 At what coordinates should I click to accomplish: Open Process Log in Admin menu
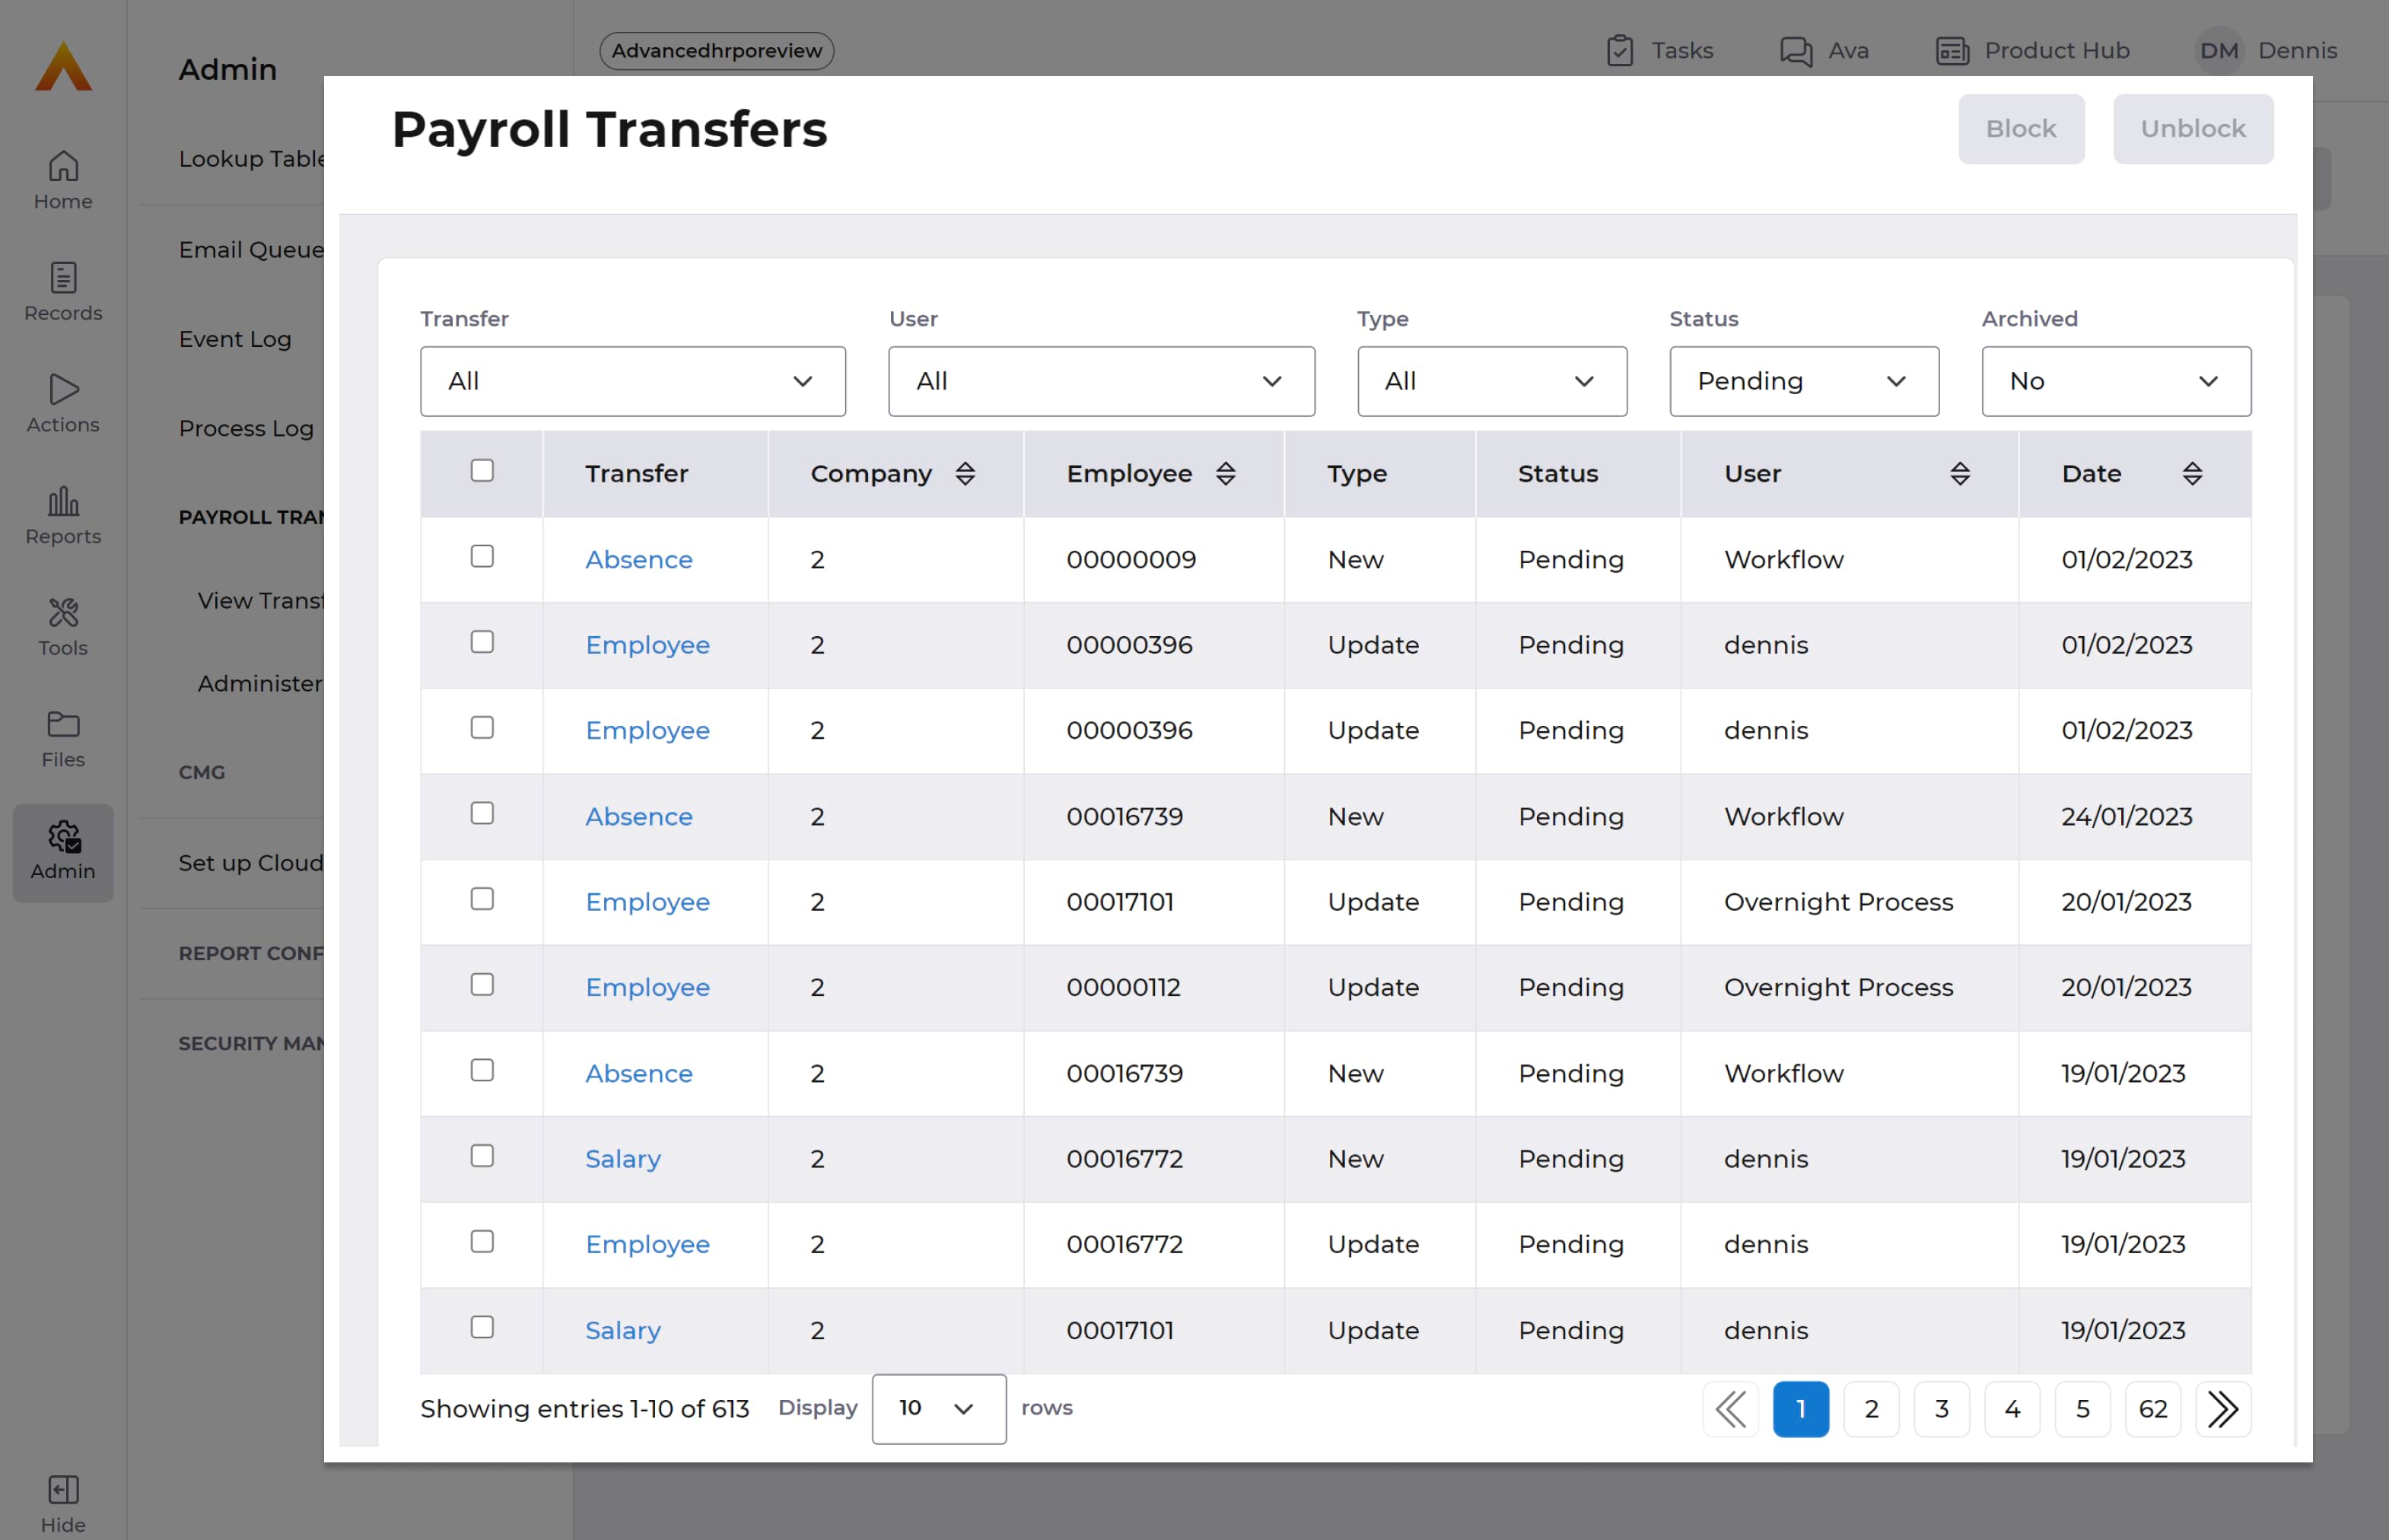(x=246, y=428)
